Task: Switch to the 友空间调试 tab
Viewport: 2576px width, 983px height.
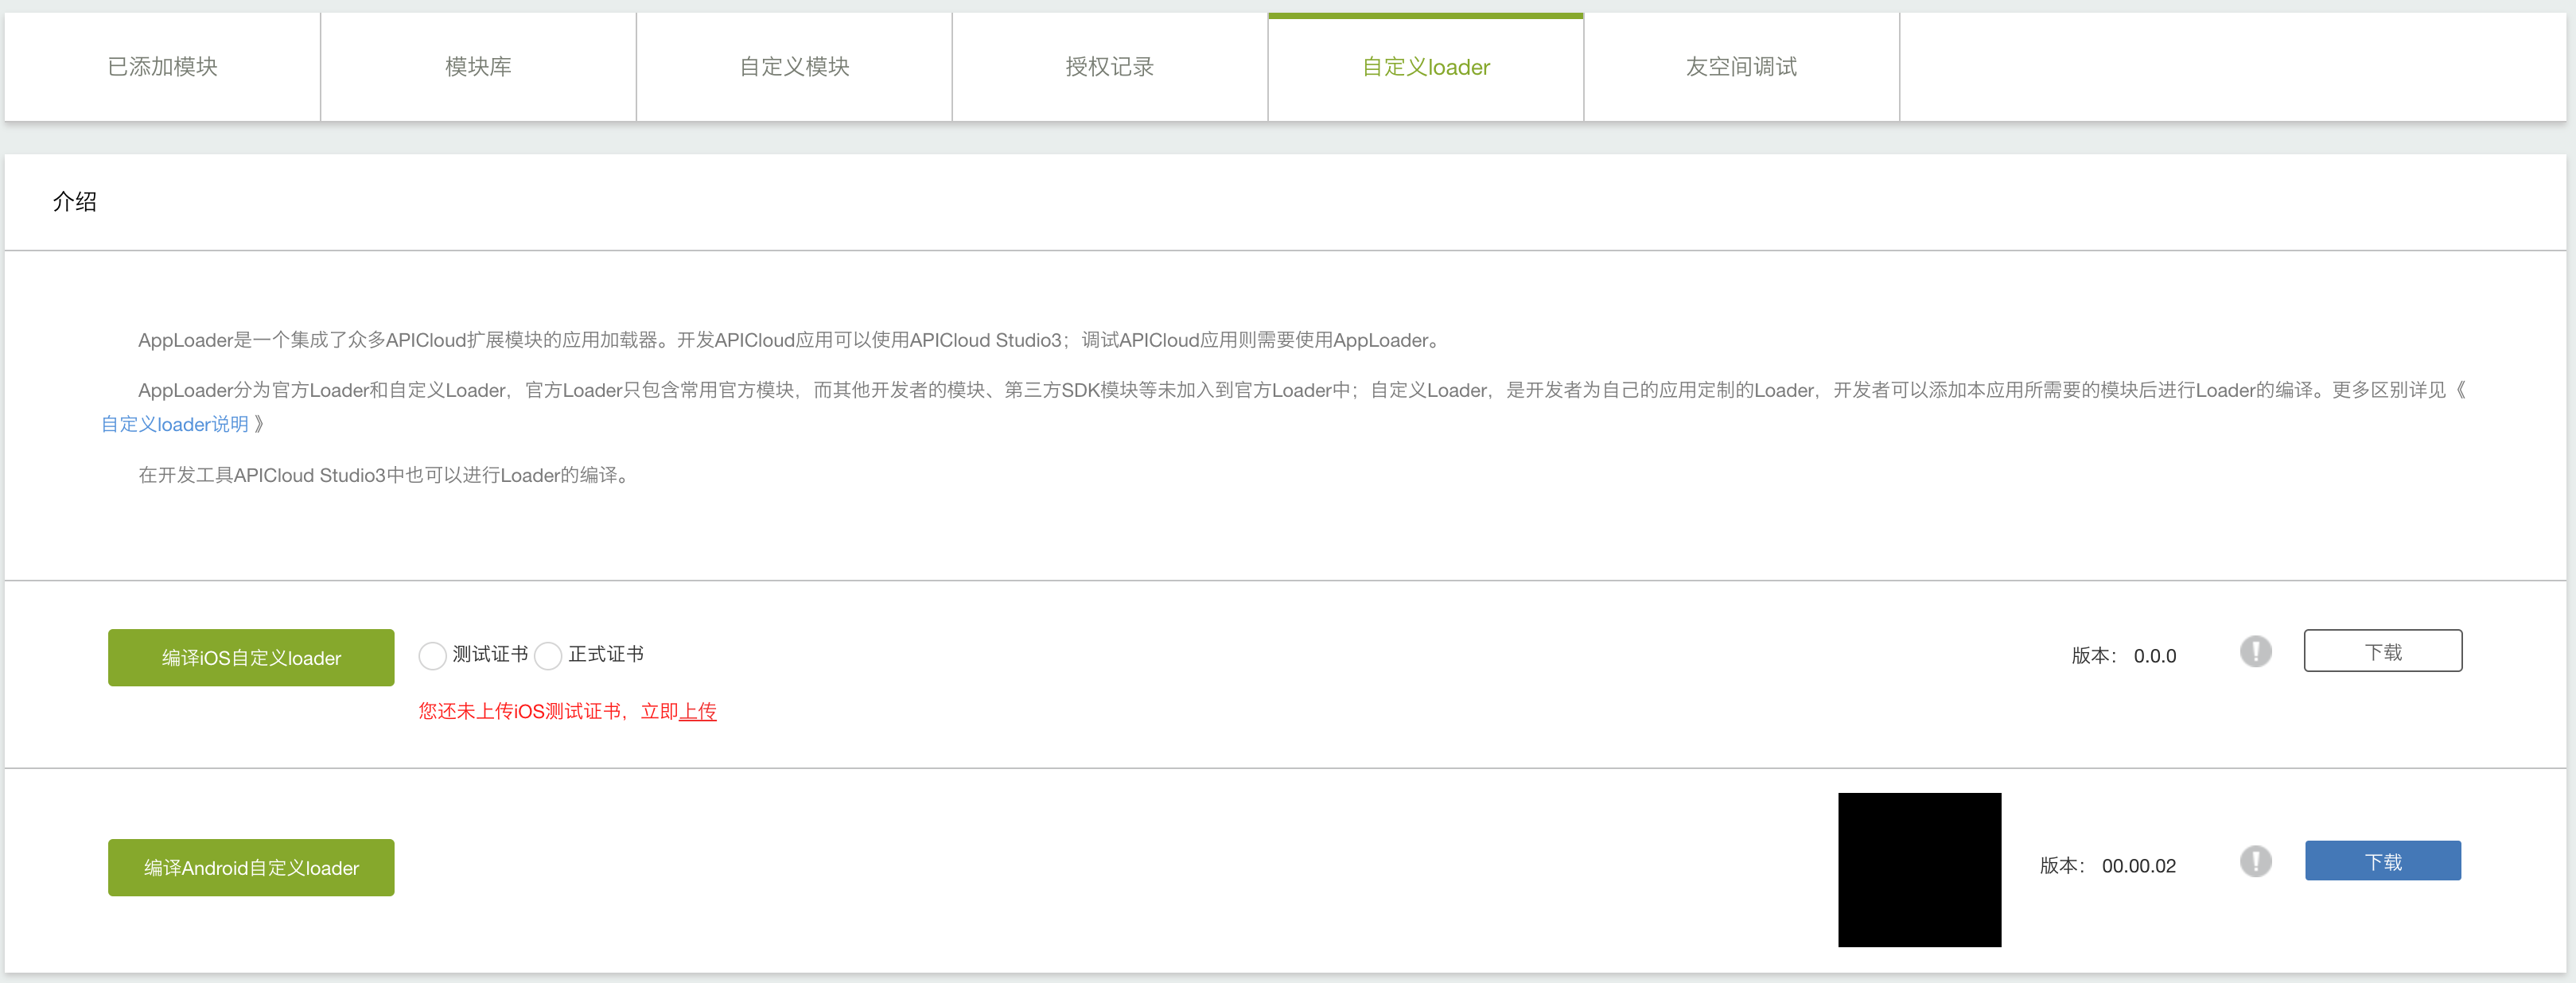Action: pos(1742,67)
